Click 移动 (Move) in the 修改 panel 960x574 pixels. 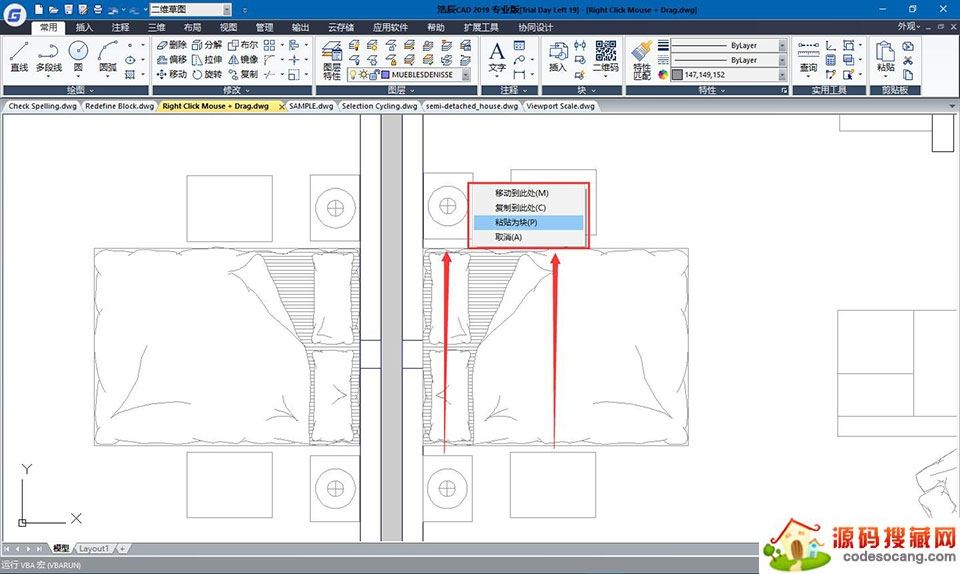[x=171, y=74]
